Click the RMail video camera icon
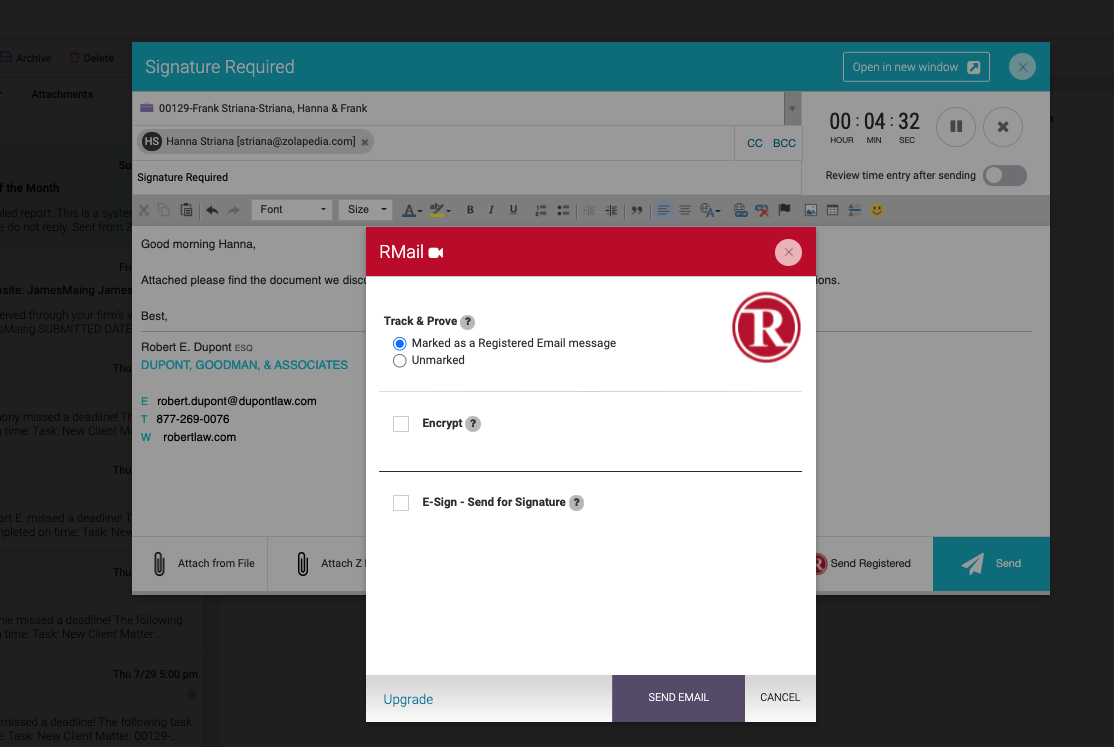Image resolution: width=1114 pixels, height=747 pixels. (x=436, y=253)
